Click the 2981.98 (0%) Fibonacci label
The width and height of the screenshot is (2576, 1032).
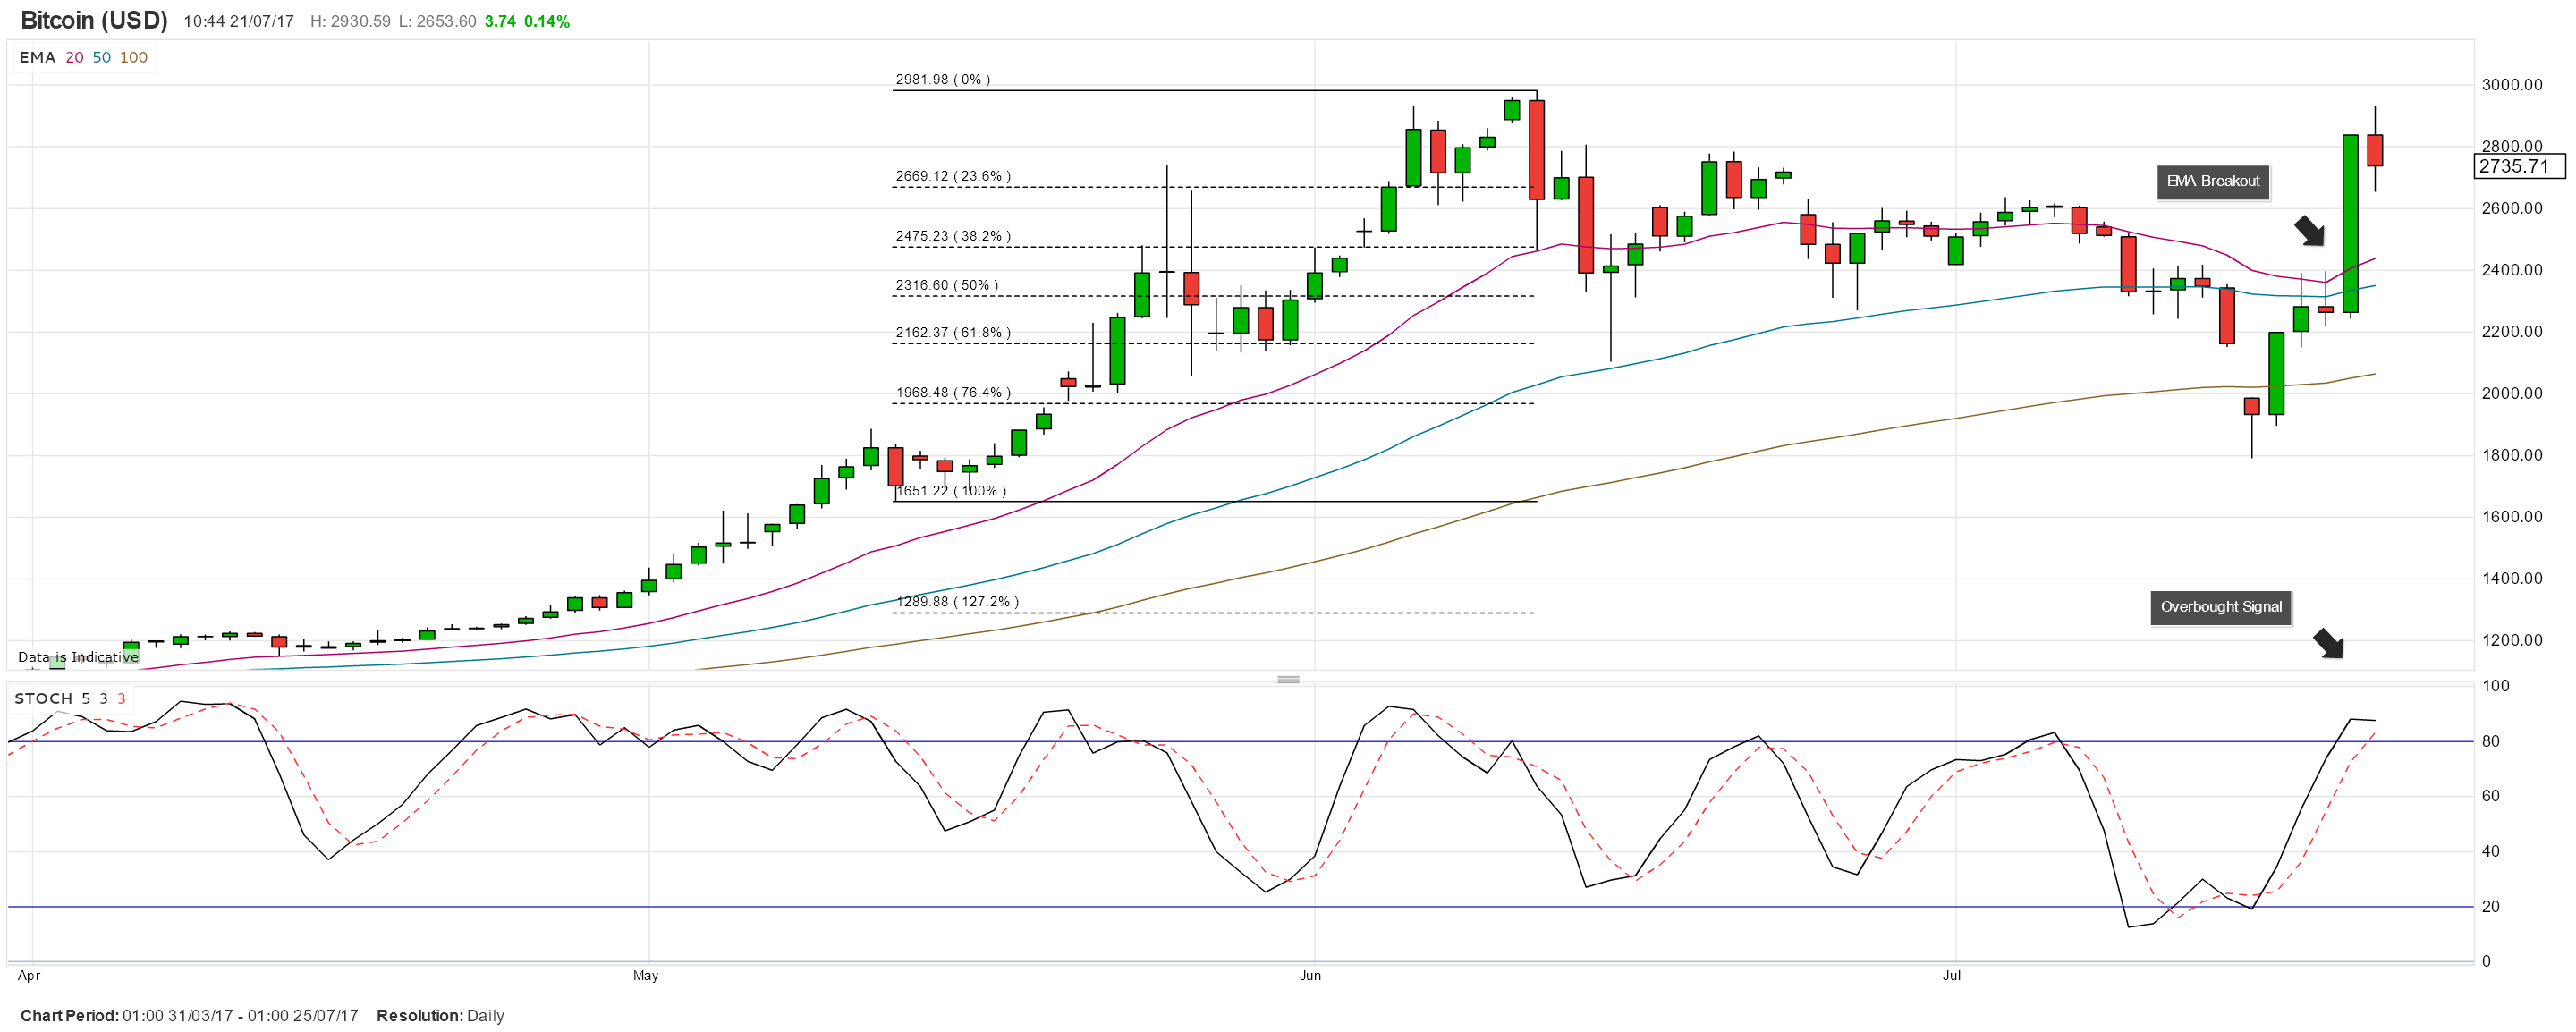click(x=943, y=79)
